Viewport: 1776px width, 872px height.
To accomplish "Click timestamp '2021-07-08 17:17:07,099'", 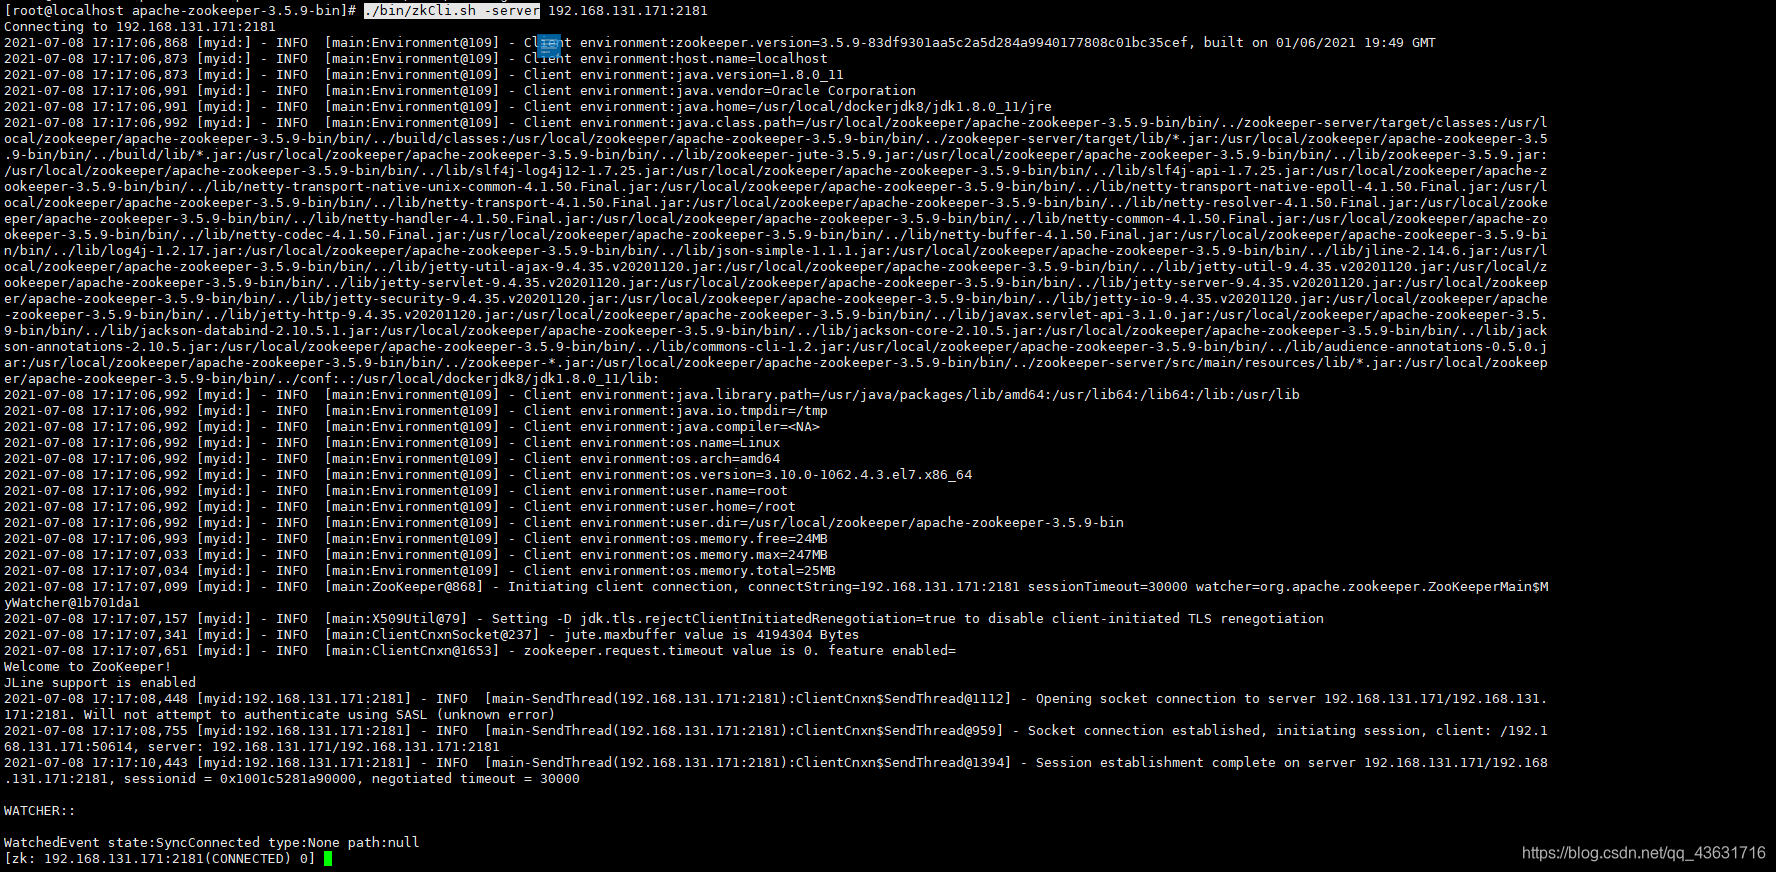I will pyautogui.click(x=96, y=587).
